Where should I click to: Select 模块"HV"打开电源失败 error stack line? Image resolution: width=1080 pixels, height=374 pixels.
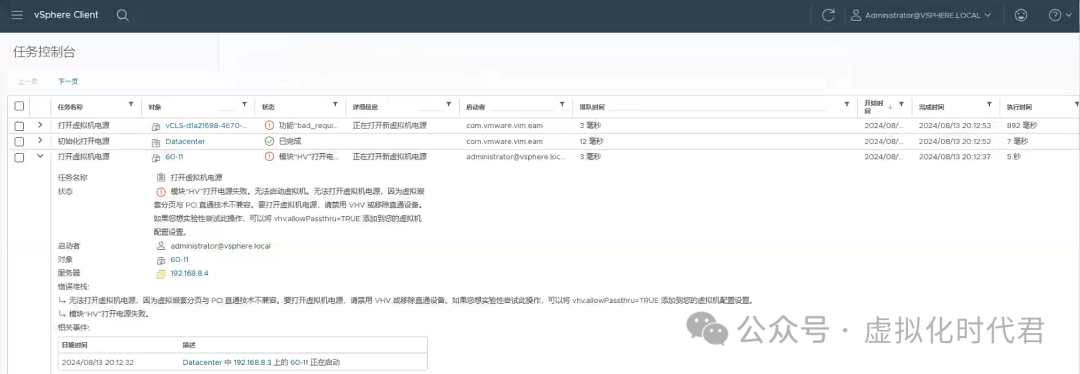click(109, 314)
